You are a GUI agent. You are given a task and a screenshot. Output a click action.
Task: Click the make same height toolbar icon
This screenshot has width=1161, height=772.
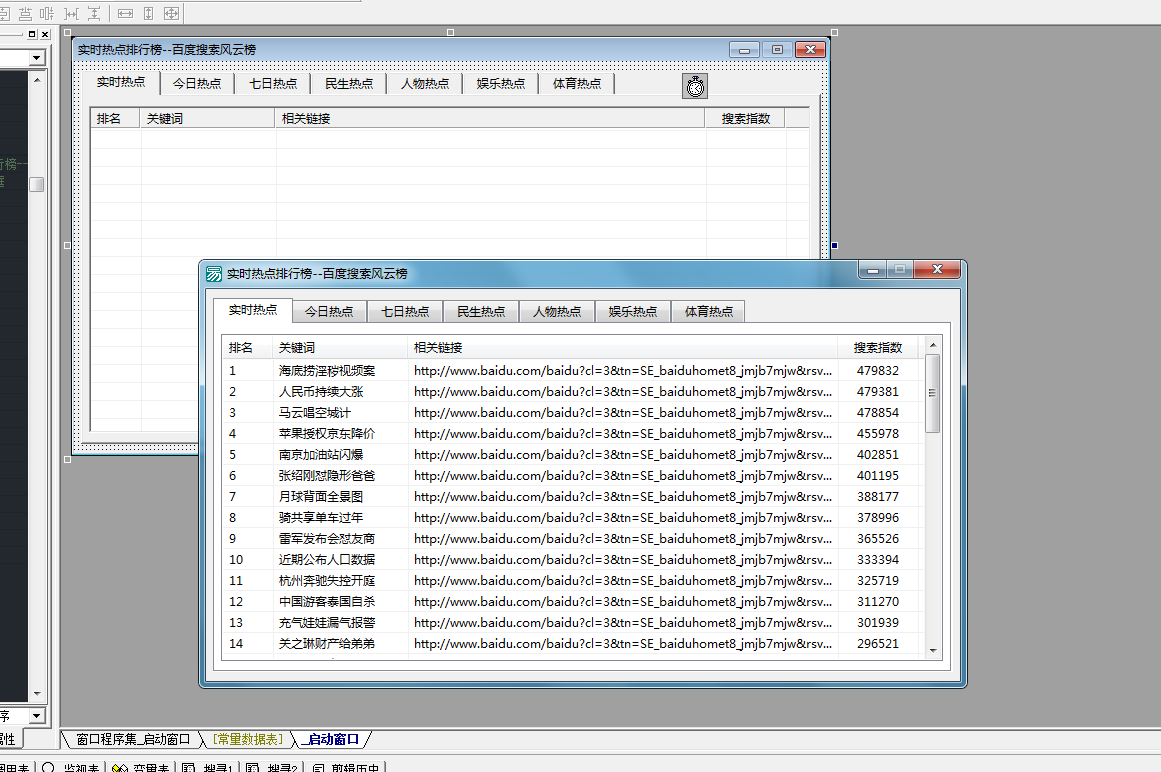pos(148,13)
